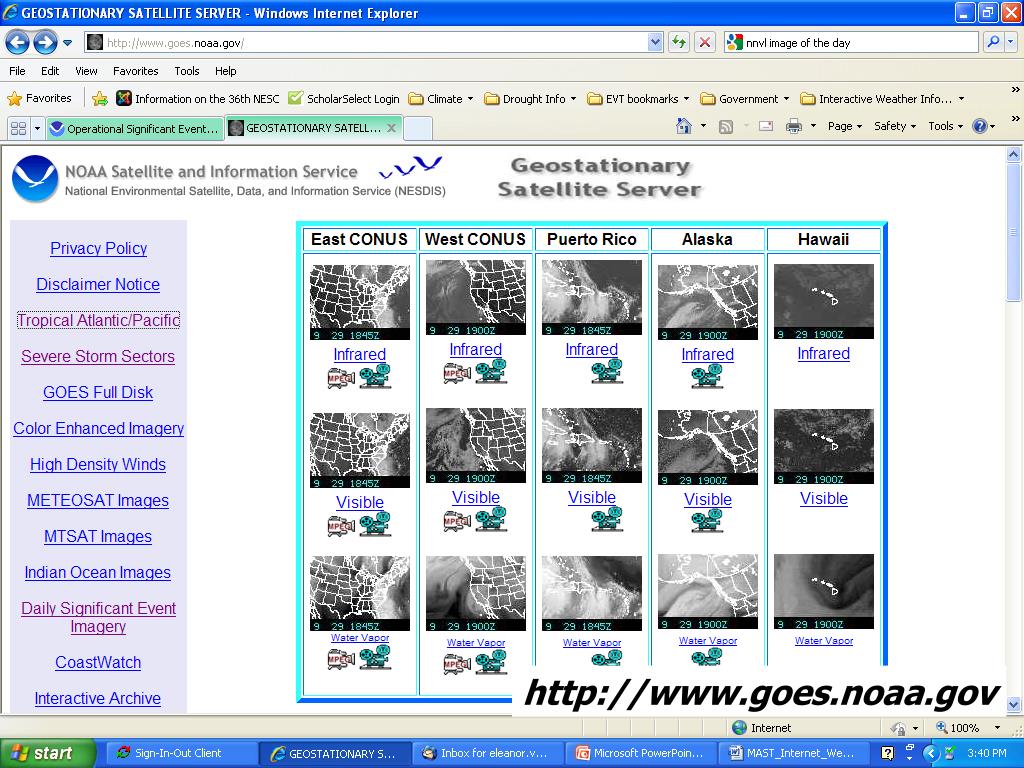
Task: Open the Safety toolbar dropdown
Action: click(x=895, y=126)
